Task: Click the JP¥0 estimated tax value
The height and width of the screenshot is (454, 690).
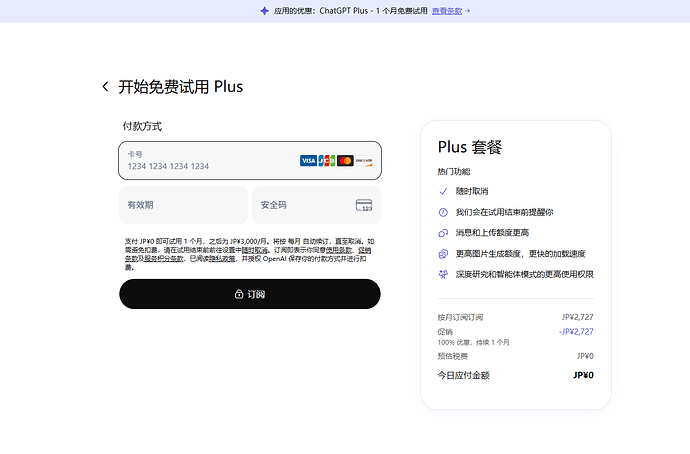Action: pyautogui.click(x=585, y=356)
